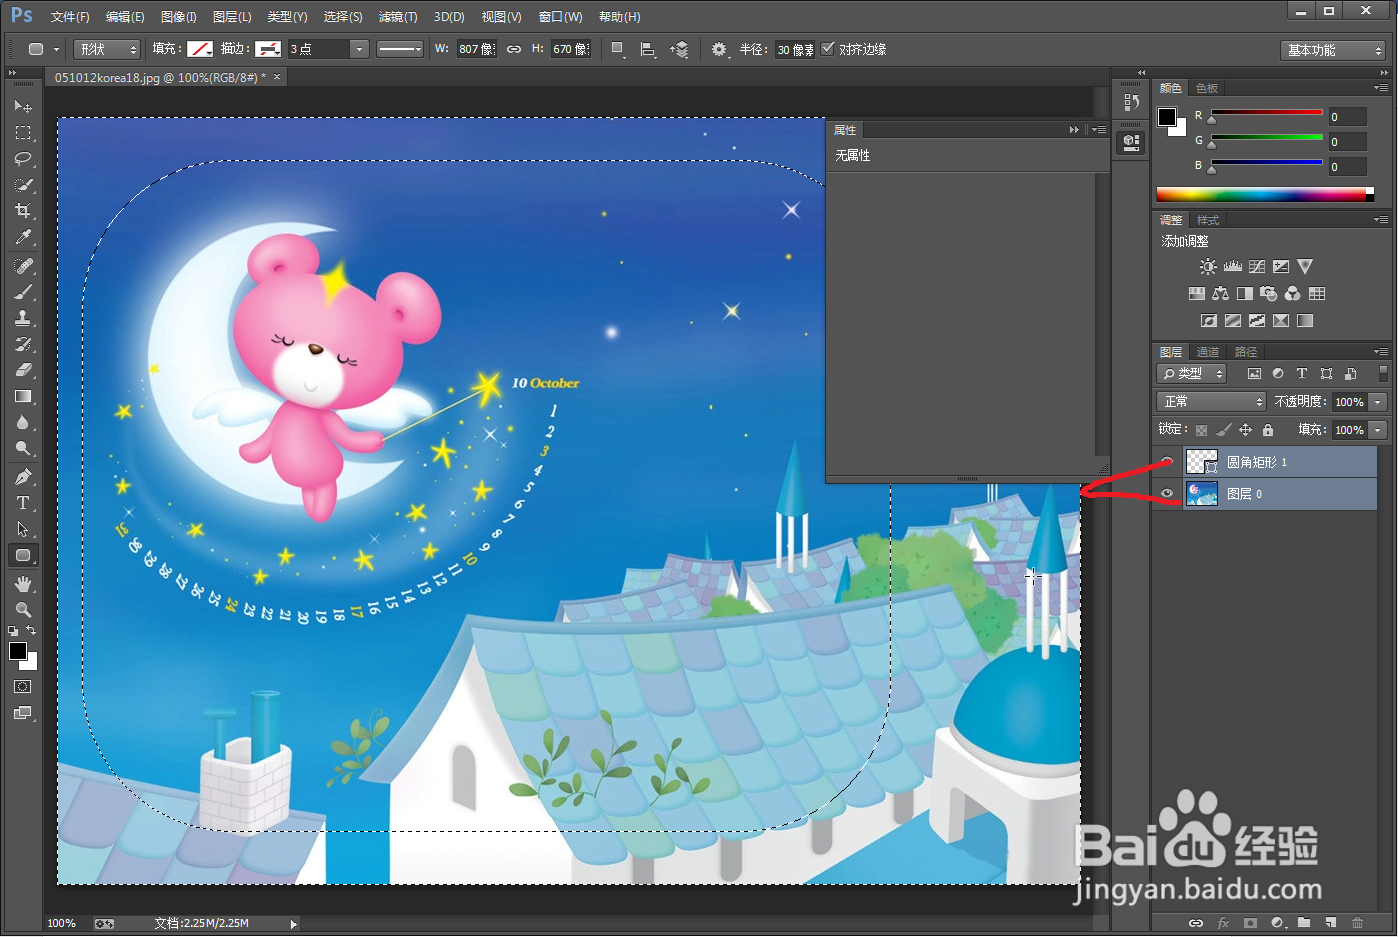The image size is (1398, 937).
Task: Add a Brightness/Contrast adjustment
Action: tap(1208, 267)
